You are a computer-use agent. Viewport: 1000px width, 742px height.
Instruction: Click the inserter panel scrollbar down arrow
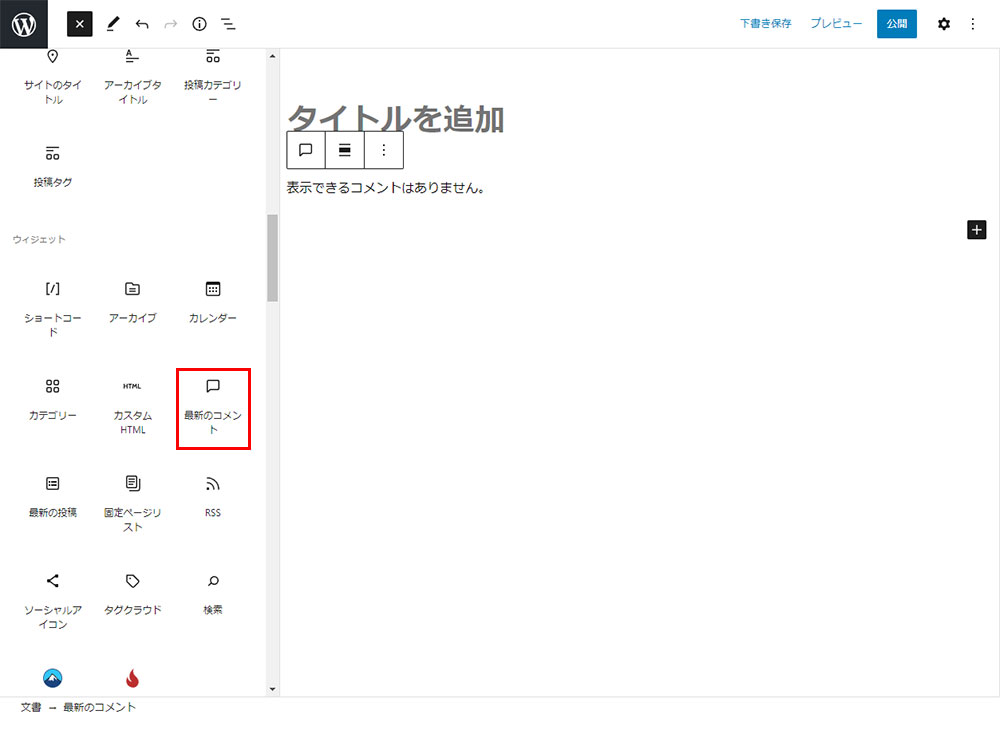[x=273, y=689]
